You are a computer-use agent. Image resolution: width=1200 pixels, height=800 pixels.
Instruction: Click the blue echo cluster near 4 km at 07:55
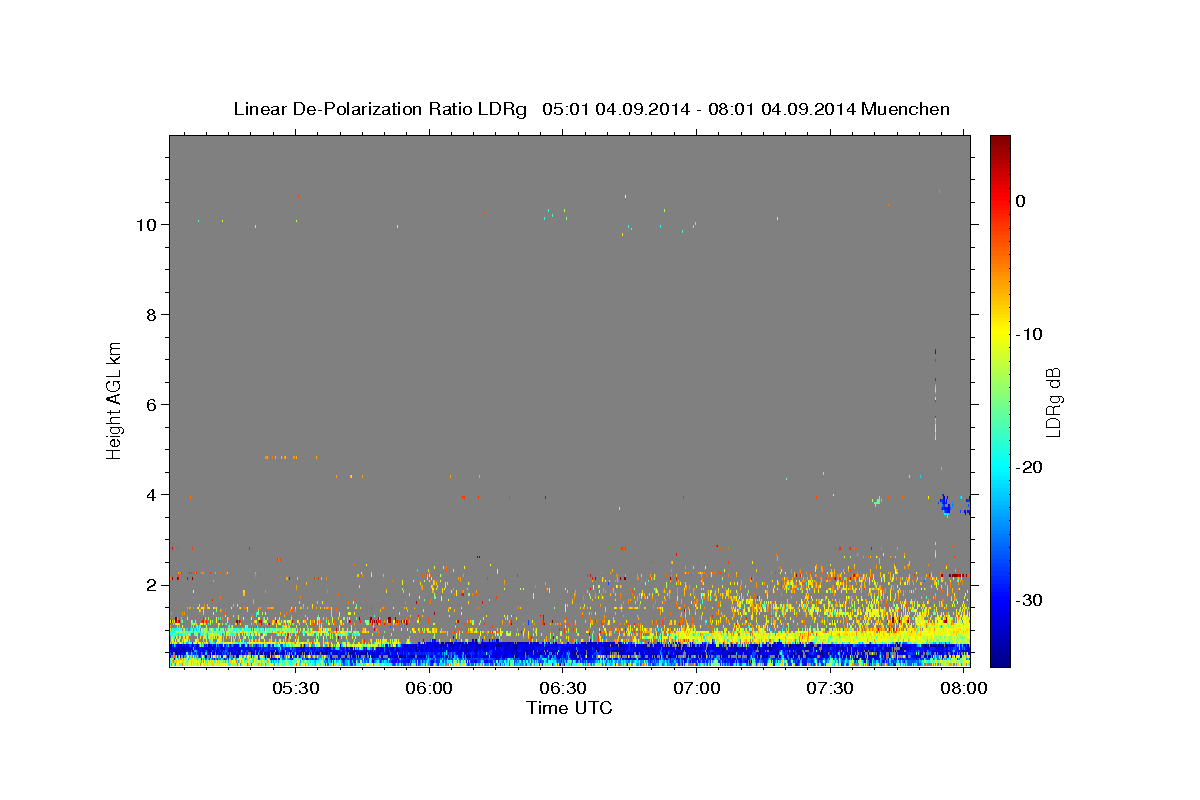coord(945,503)
